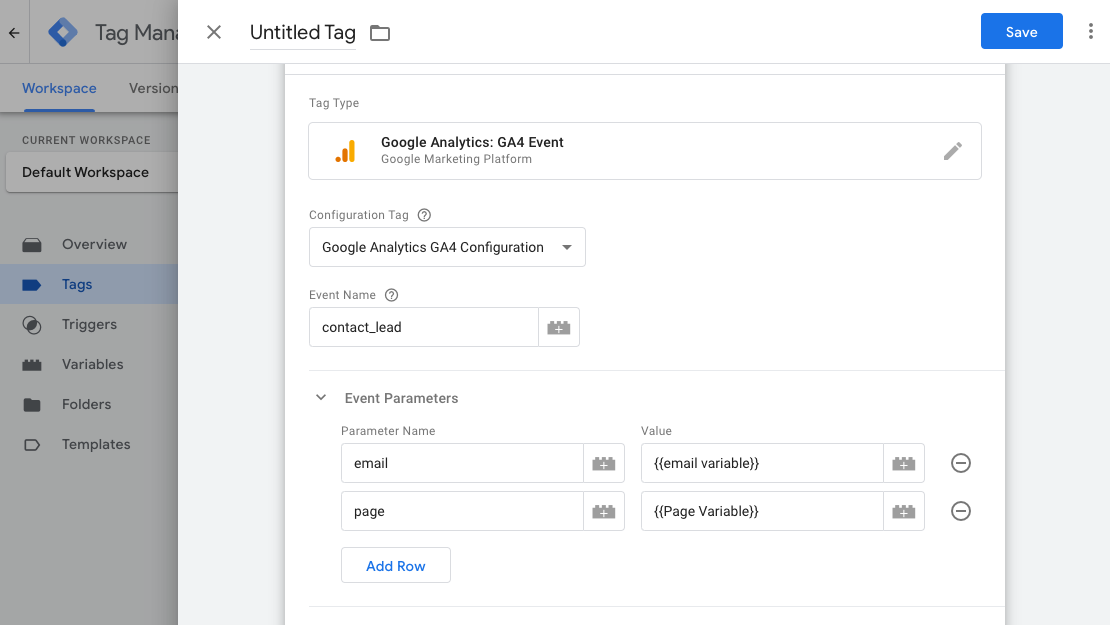Image resolution: width=1110 pixels, height=625 pixels.
Task: Click the Event Name field containing contact_lead
Action: [423, 327]
